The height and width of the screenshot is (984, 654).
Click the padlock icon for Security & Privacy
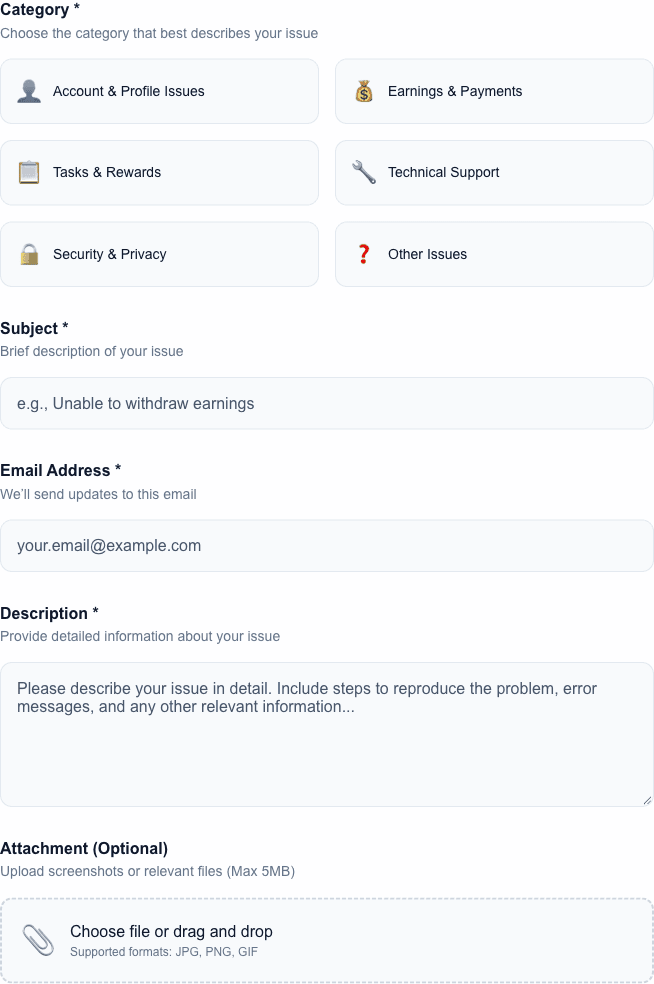29,254
